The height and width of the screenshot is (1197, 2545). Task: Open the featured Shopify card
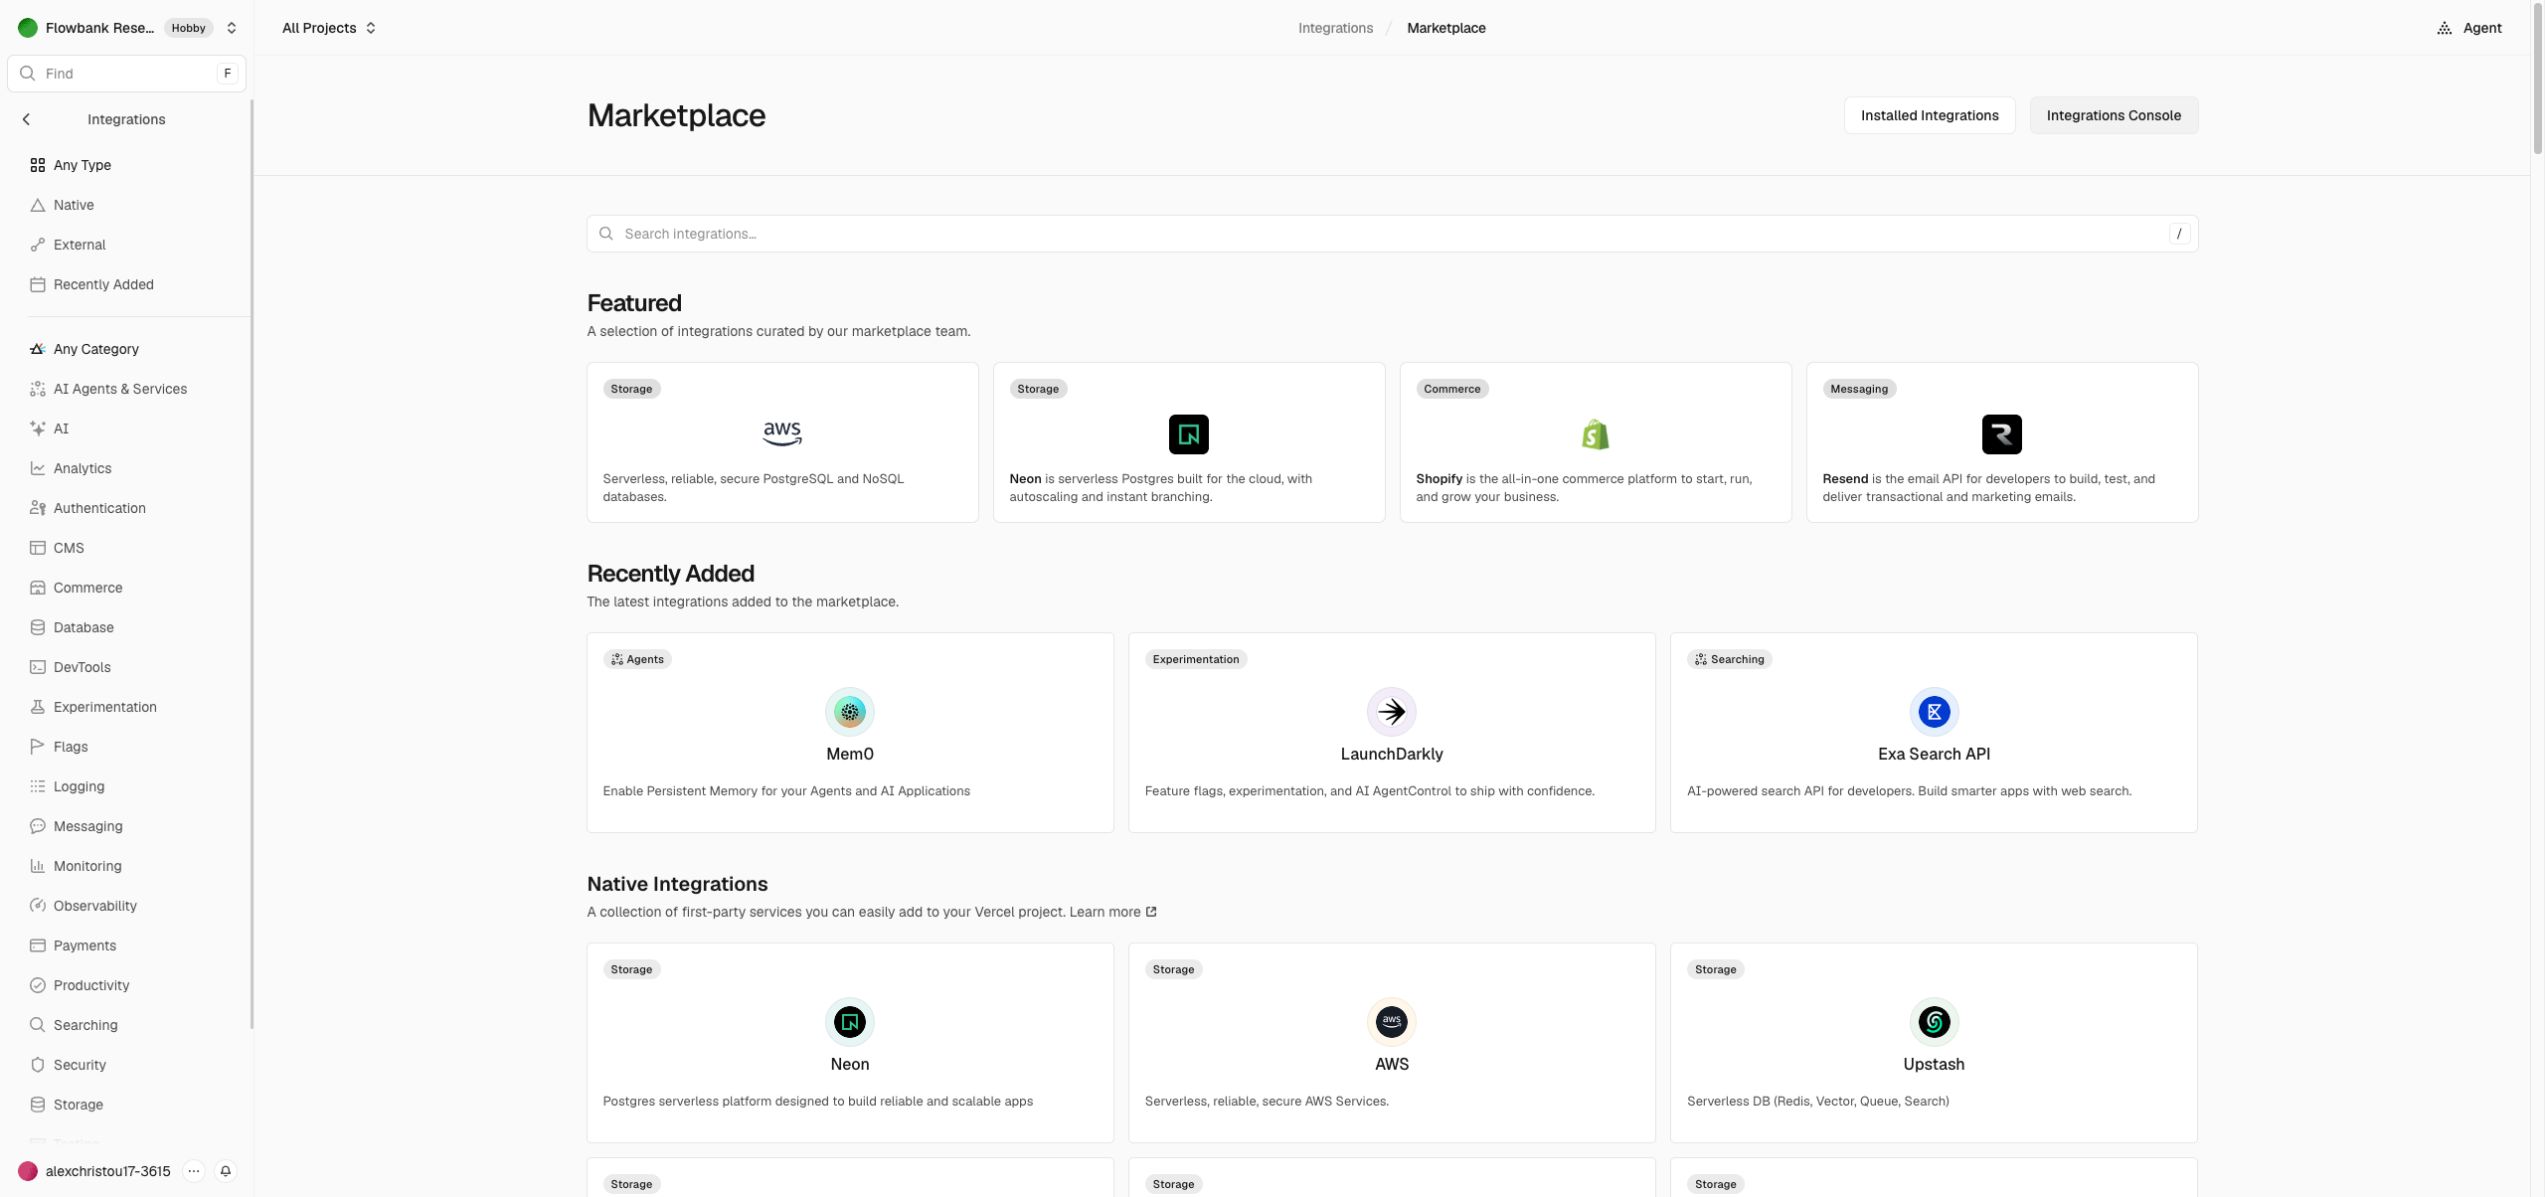point(1595,442)
